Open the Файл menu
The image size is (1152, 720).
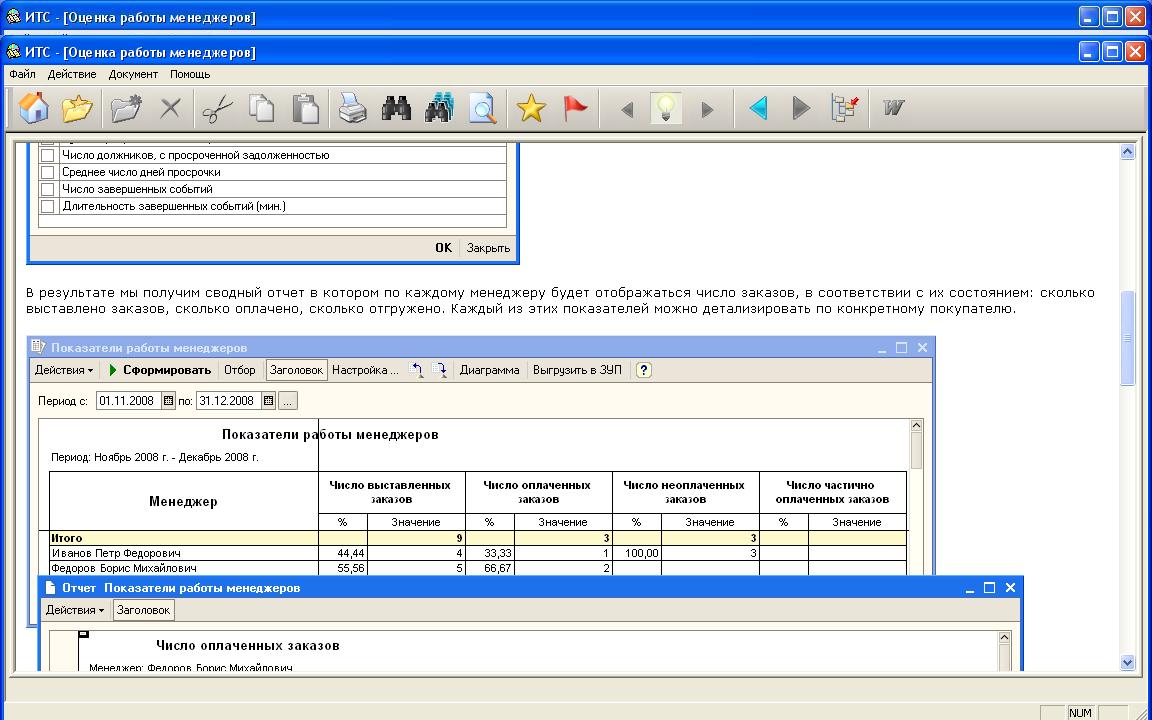22,74
